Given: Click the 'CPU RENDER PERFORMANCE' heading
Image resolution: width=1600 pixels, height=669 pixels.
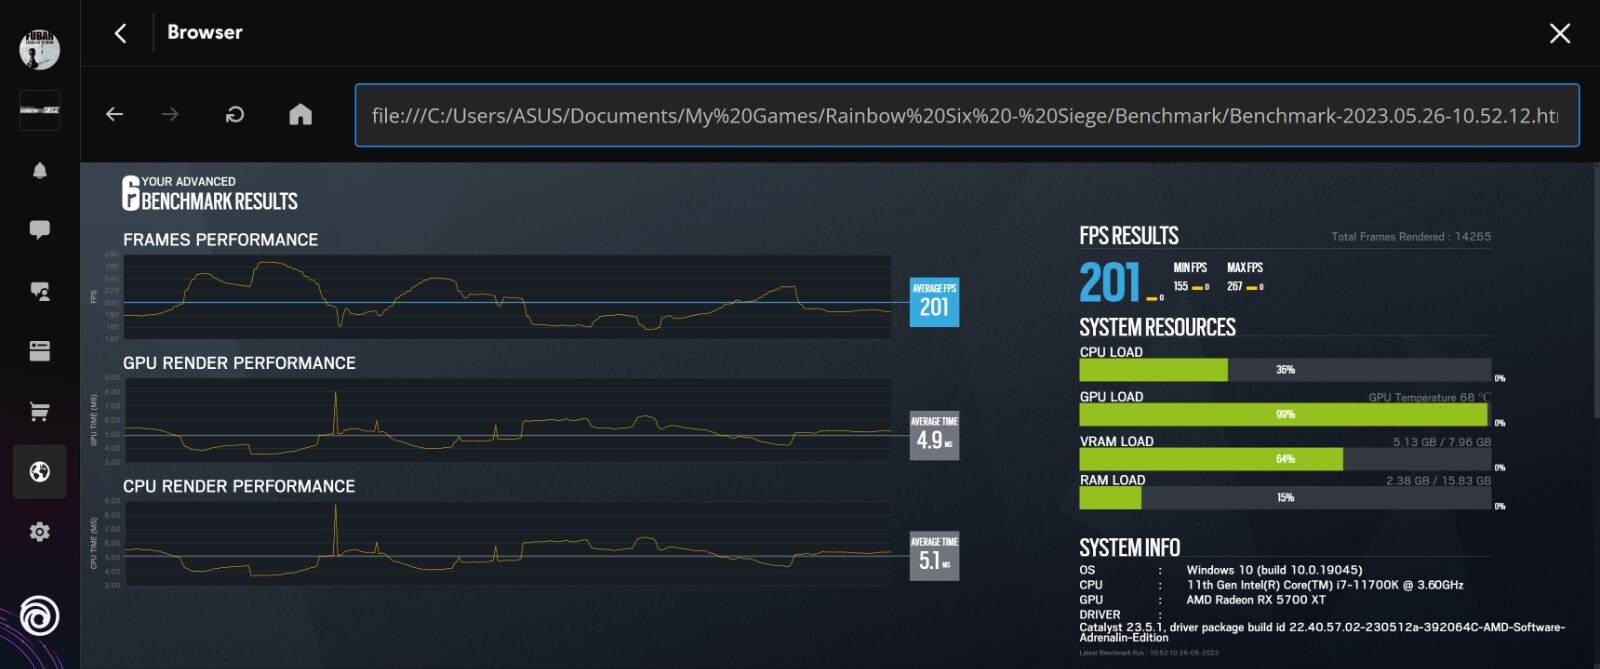Looking at the screenshot, I should tap(239, 486).
